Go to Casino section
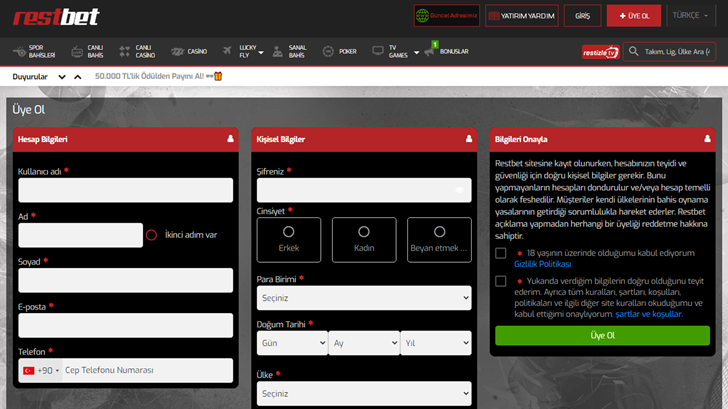This screenshot has width=728, height=409. click(x=189, y=52)
